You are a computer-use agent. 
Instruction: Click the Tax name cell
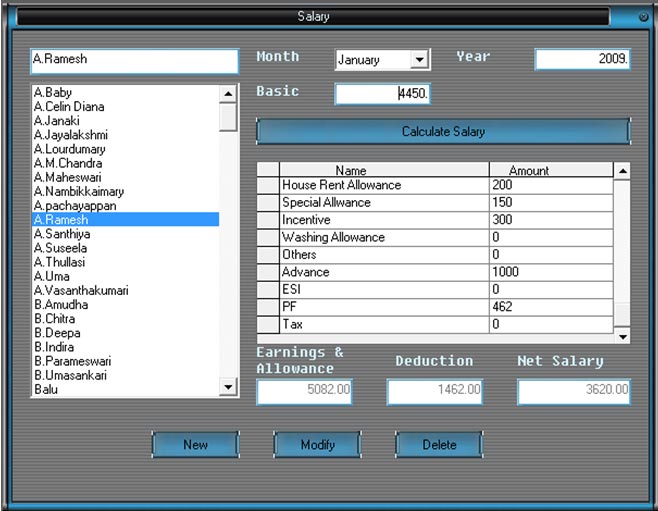point(384,325)
